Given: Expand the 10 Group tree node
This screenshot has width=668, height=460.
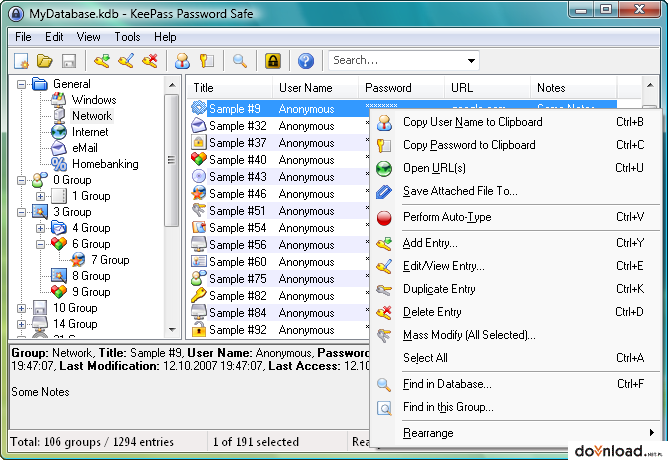Looking at the screenshot, I should click(21, 308).
